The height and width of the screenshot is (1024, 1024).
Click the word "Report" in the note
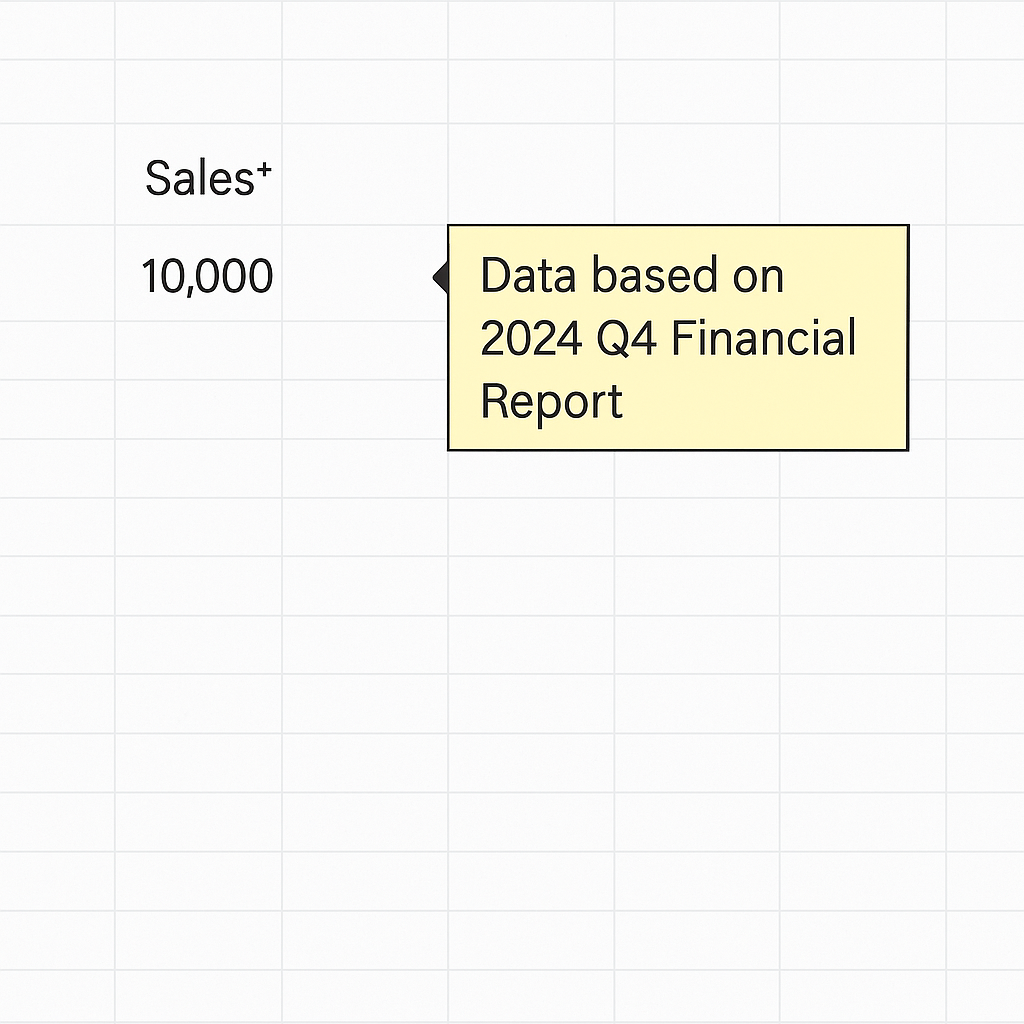point(551,402)
